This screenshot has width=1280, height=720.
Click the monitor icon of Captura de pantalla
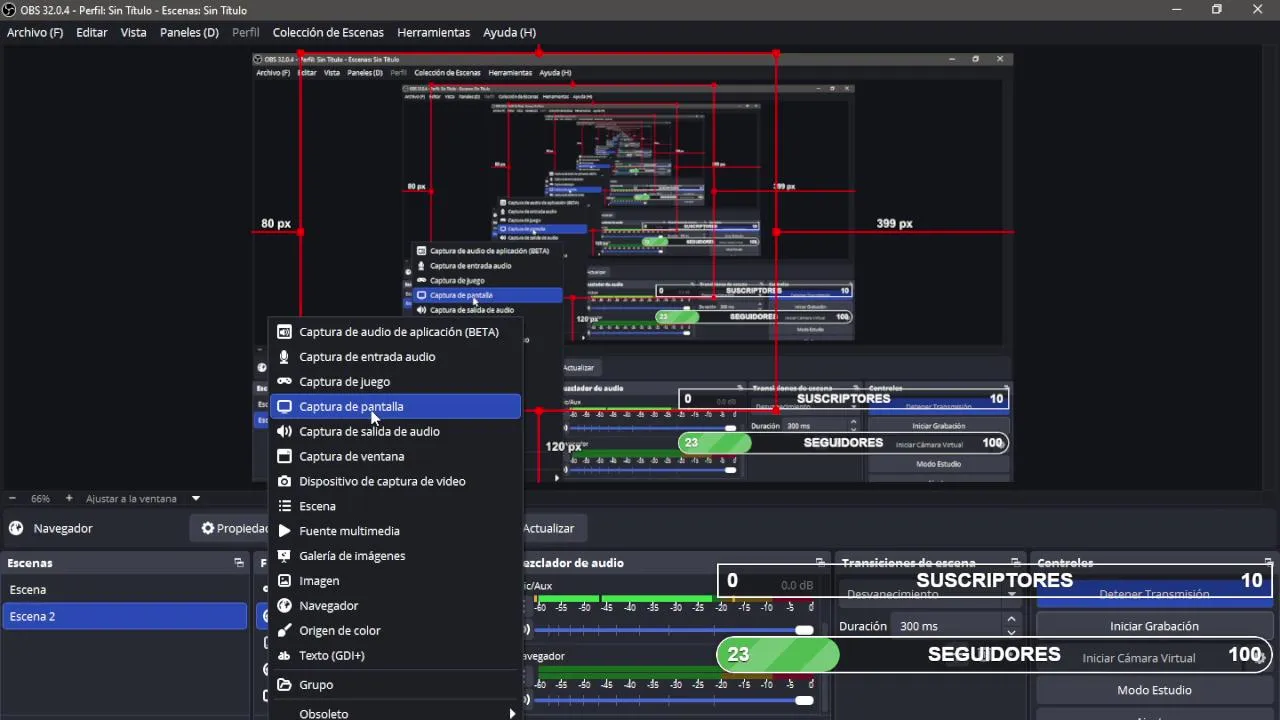pos(284,407)
